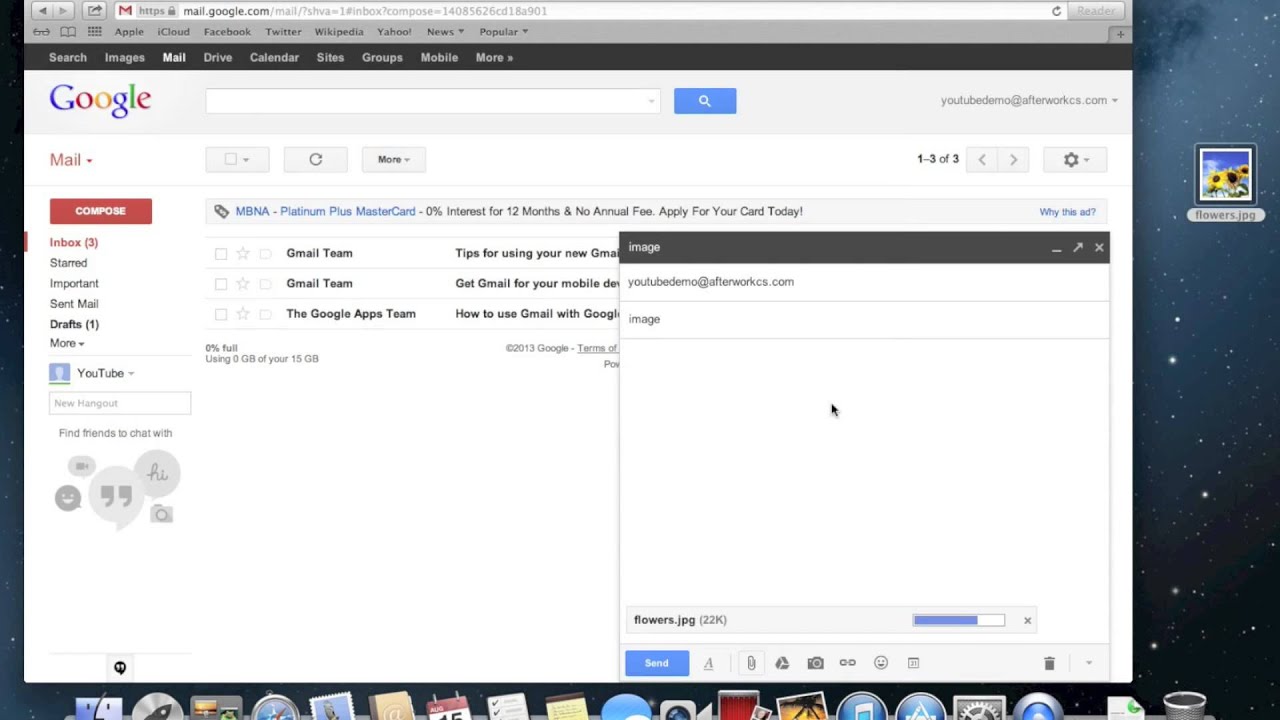Mark first Gmail Team email as important
This screenshot has width=1280, height=720.
coord(265,254)
